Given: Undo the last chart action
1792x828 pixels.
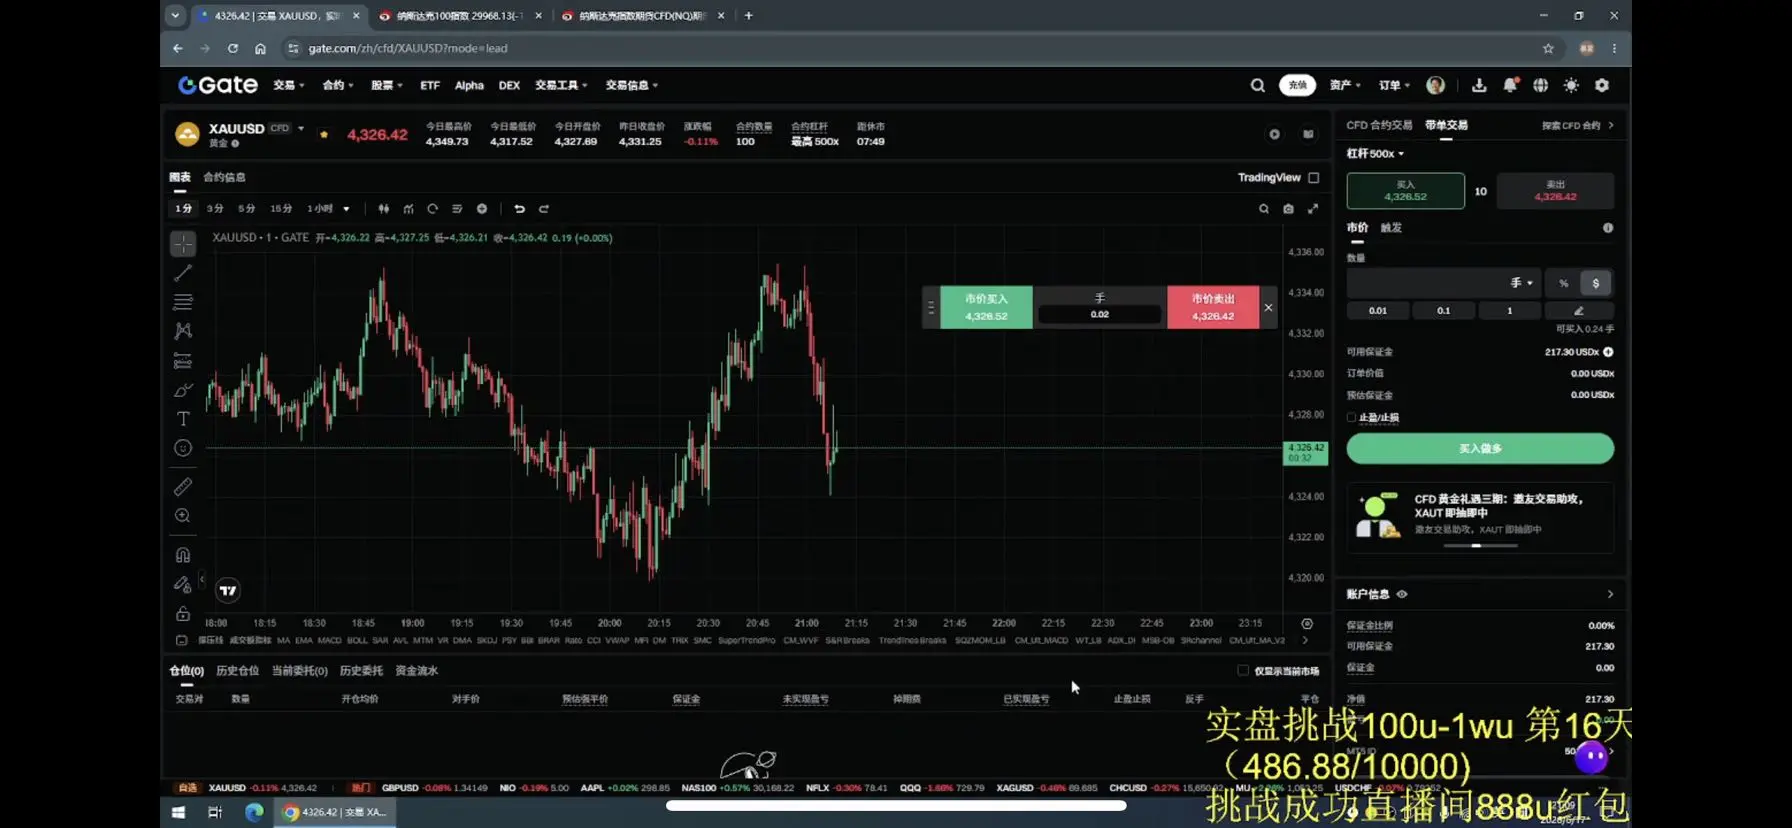Looking at the screenshot, I should [519, 209].
